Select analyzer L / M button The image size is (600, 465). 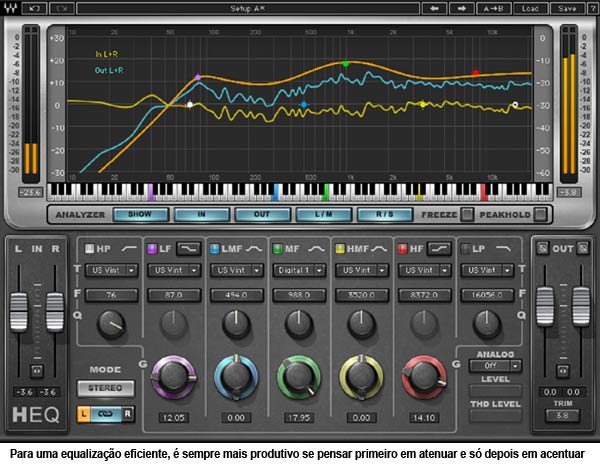(x=324, y=214)
